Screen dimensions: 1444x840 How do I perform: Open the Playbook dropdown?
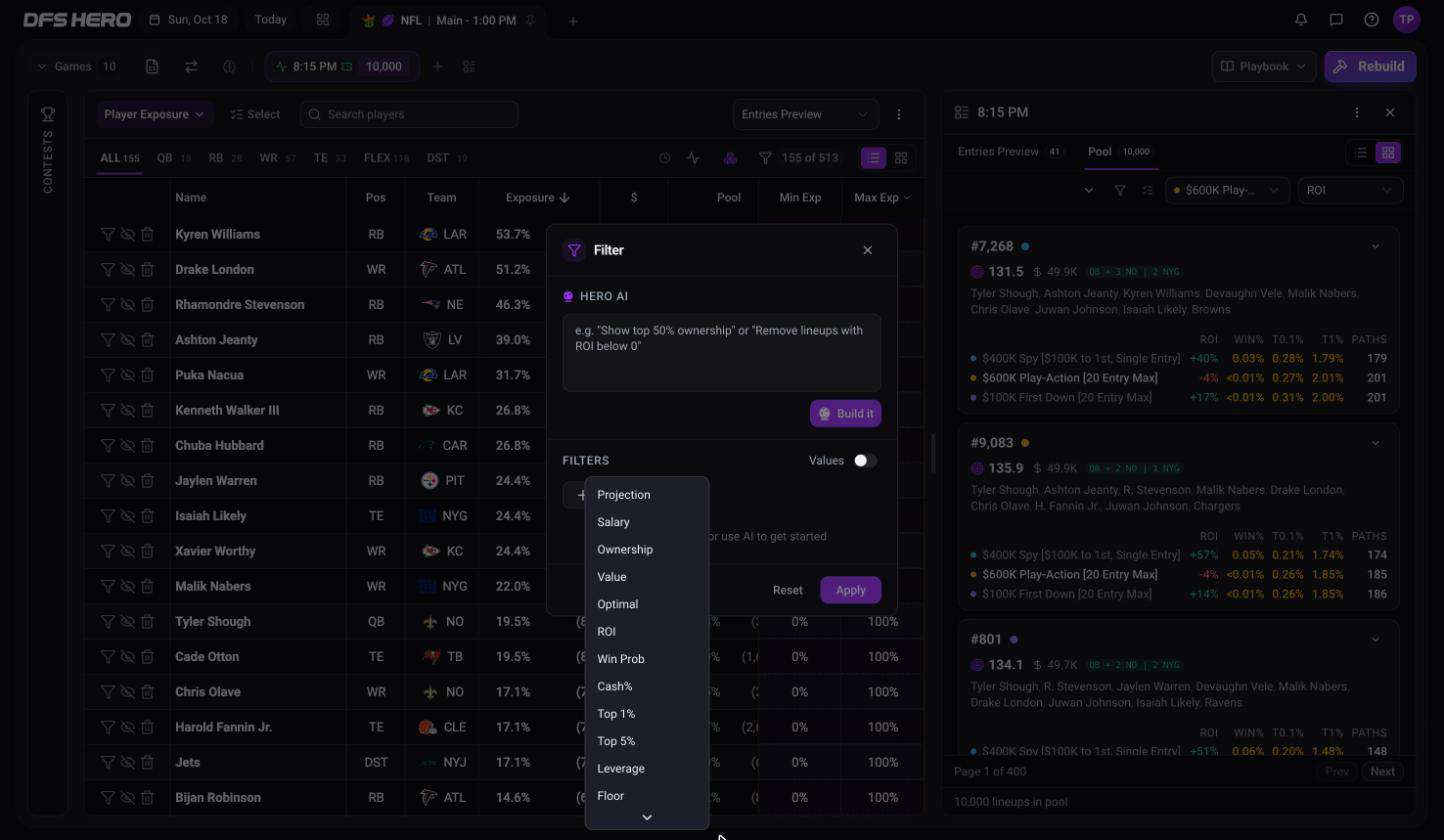point(1264,66)
